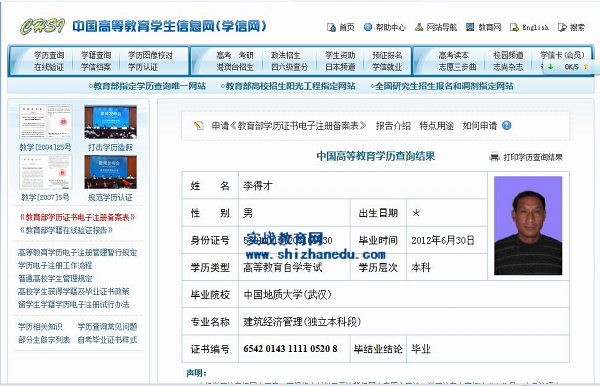Screen dimensions: 600x386
Task: Open 学信档案 menu item
Action: click(x=96, y=67)
